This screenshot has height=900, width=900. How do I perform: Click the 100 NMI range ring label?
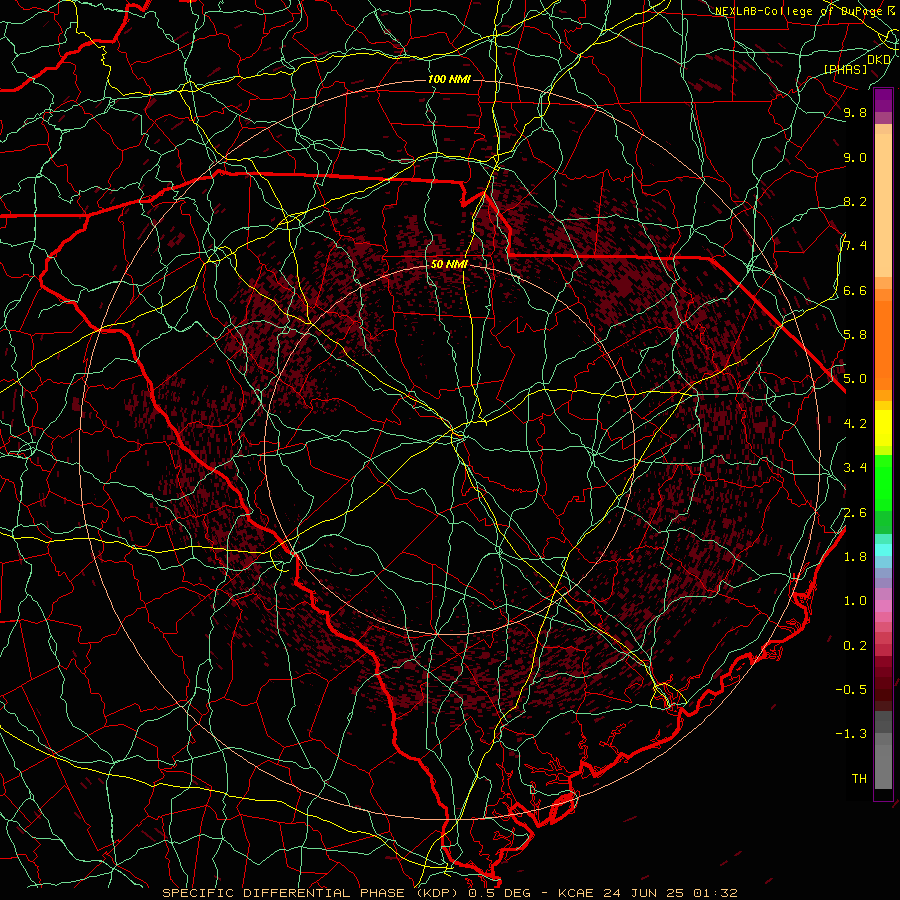pos(449,79)
